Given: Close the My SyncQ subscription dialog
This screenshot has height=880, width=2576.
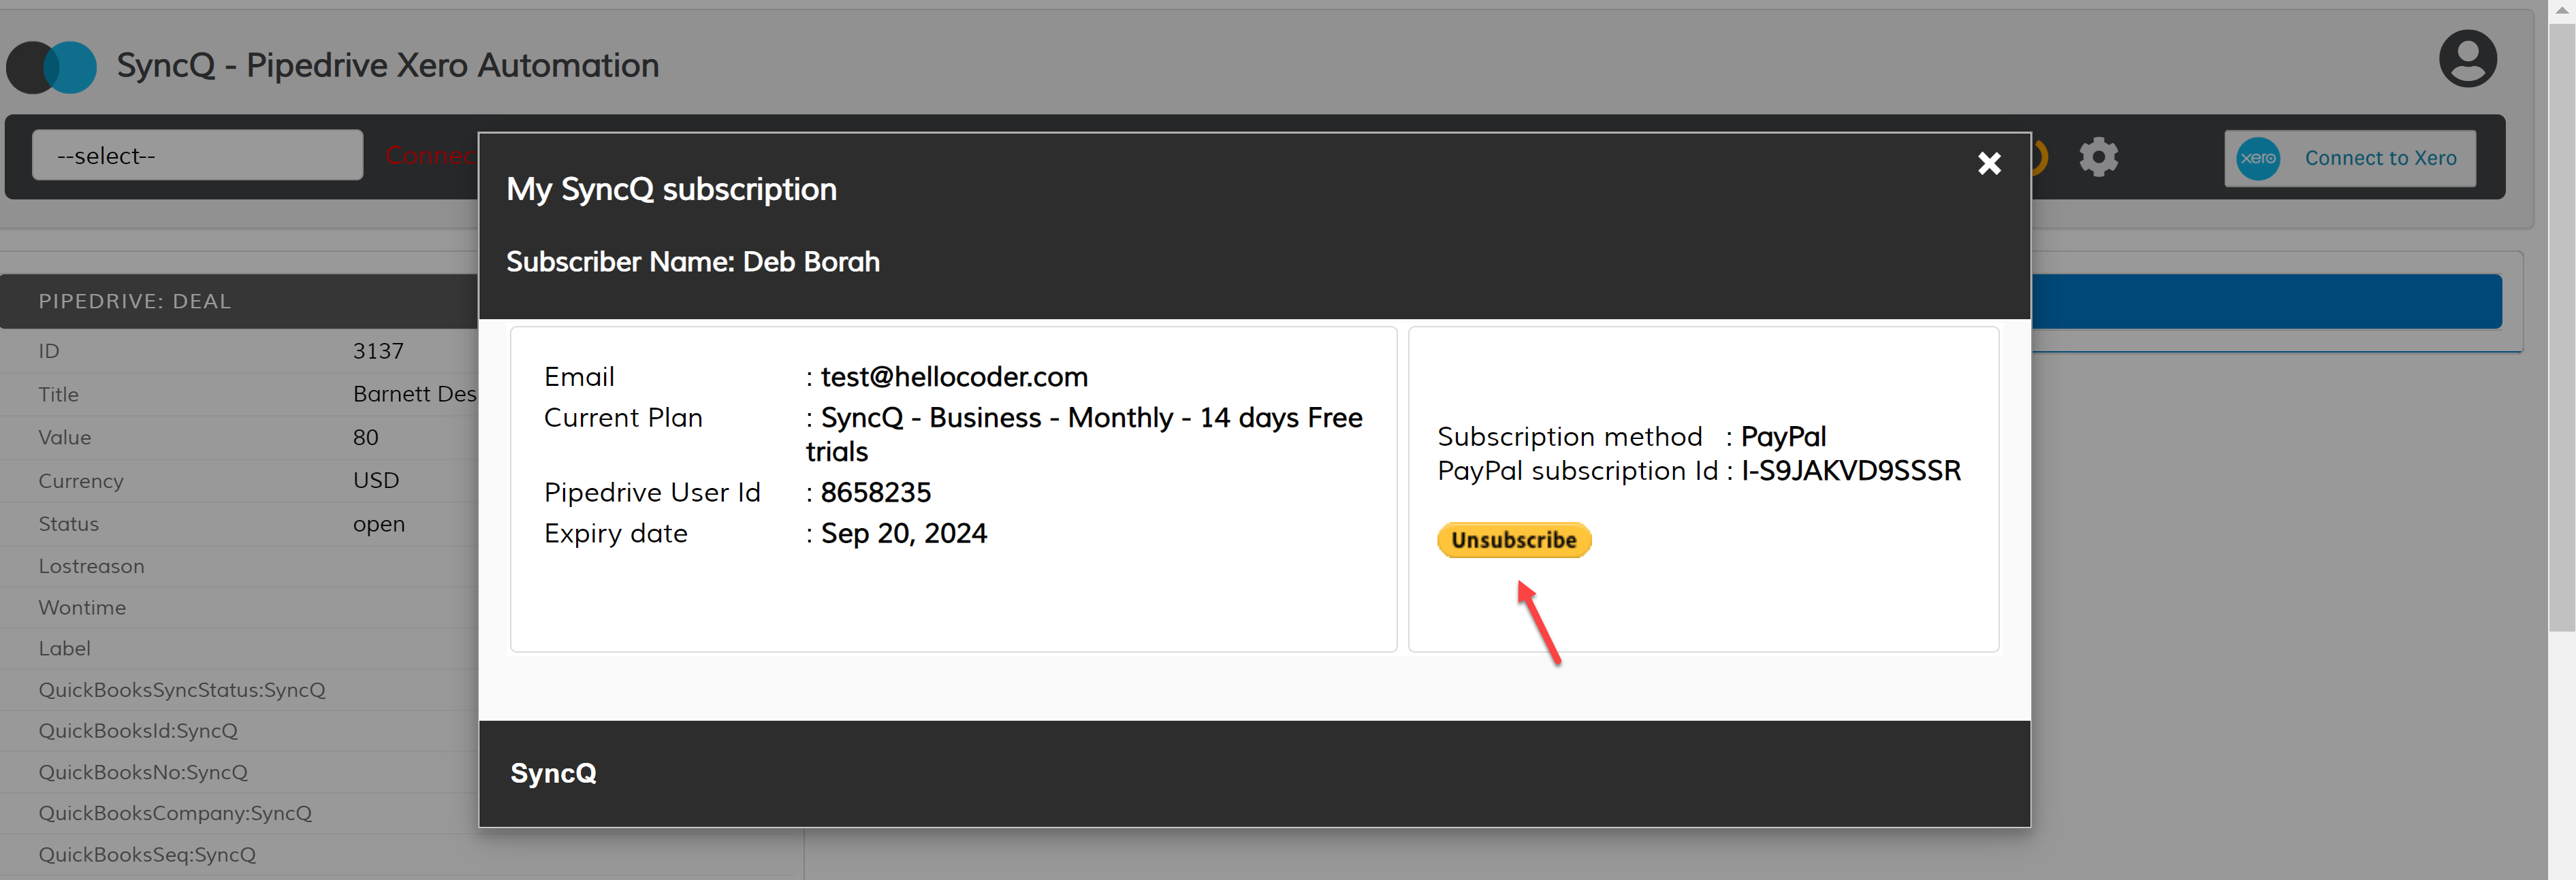Looking at the screenshot, I should tap(1988, 163).
